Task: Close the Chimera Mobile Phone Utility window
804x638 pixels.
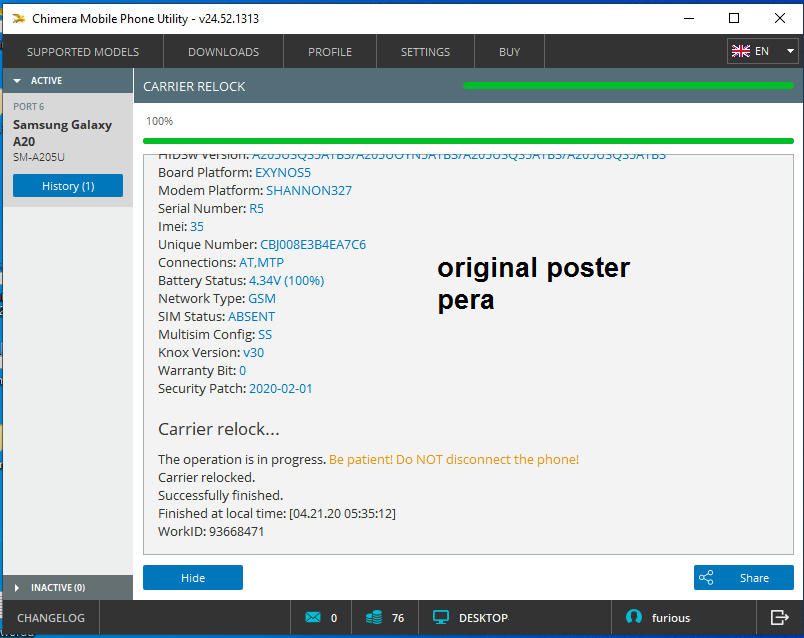Action: (779, 18)
